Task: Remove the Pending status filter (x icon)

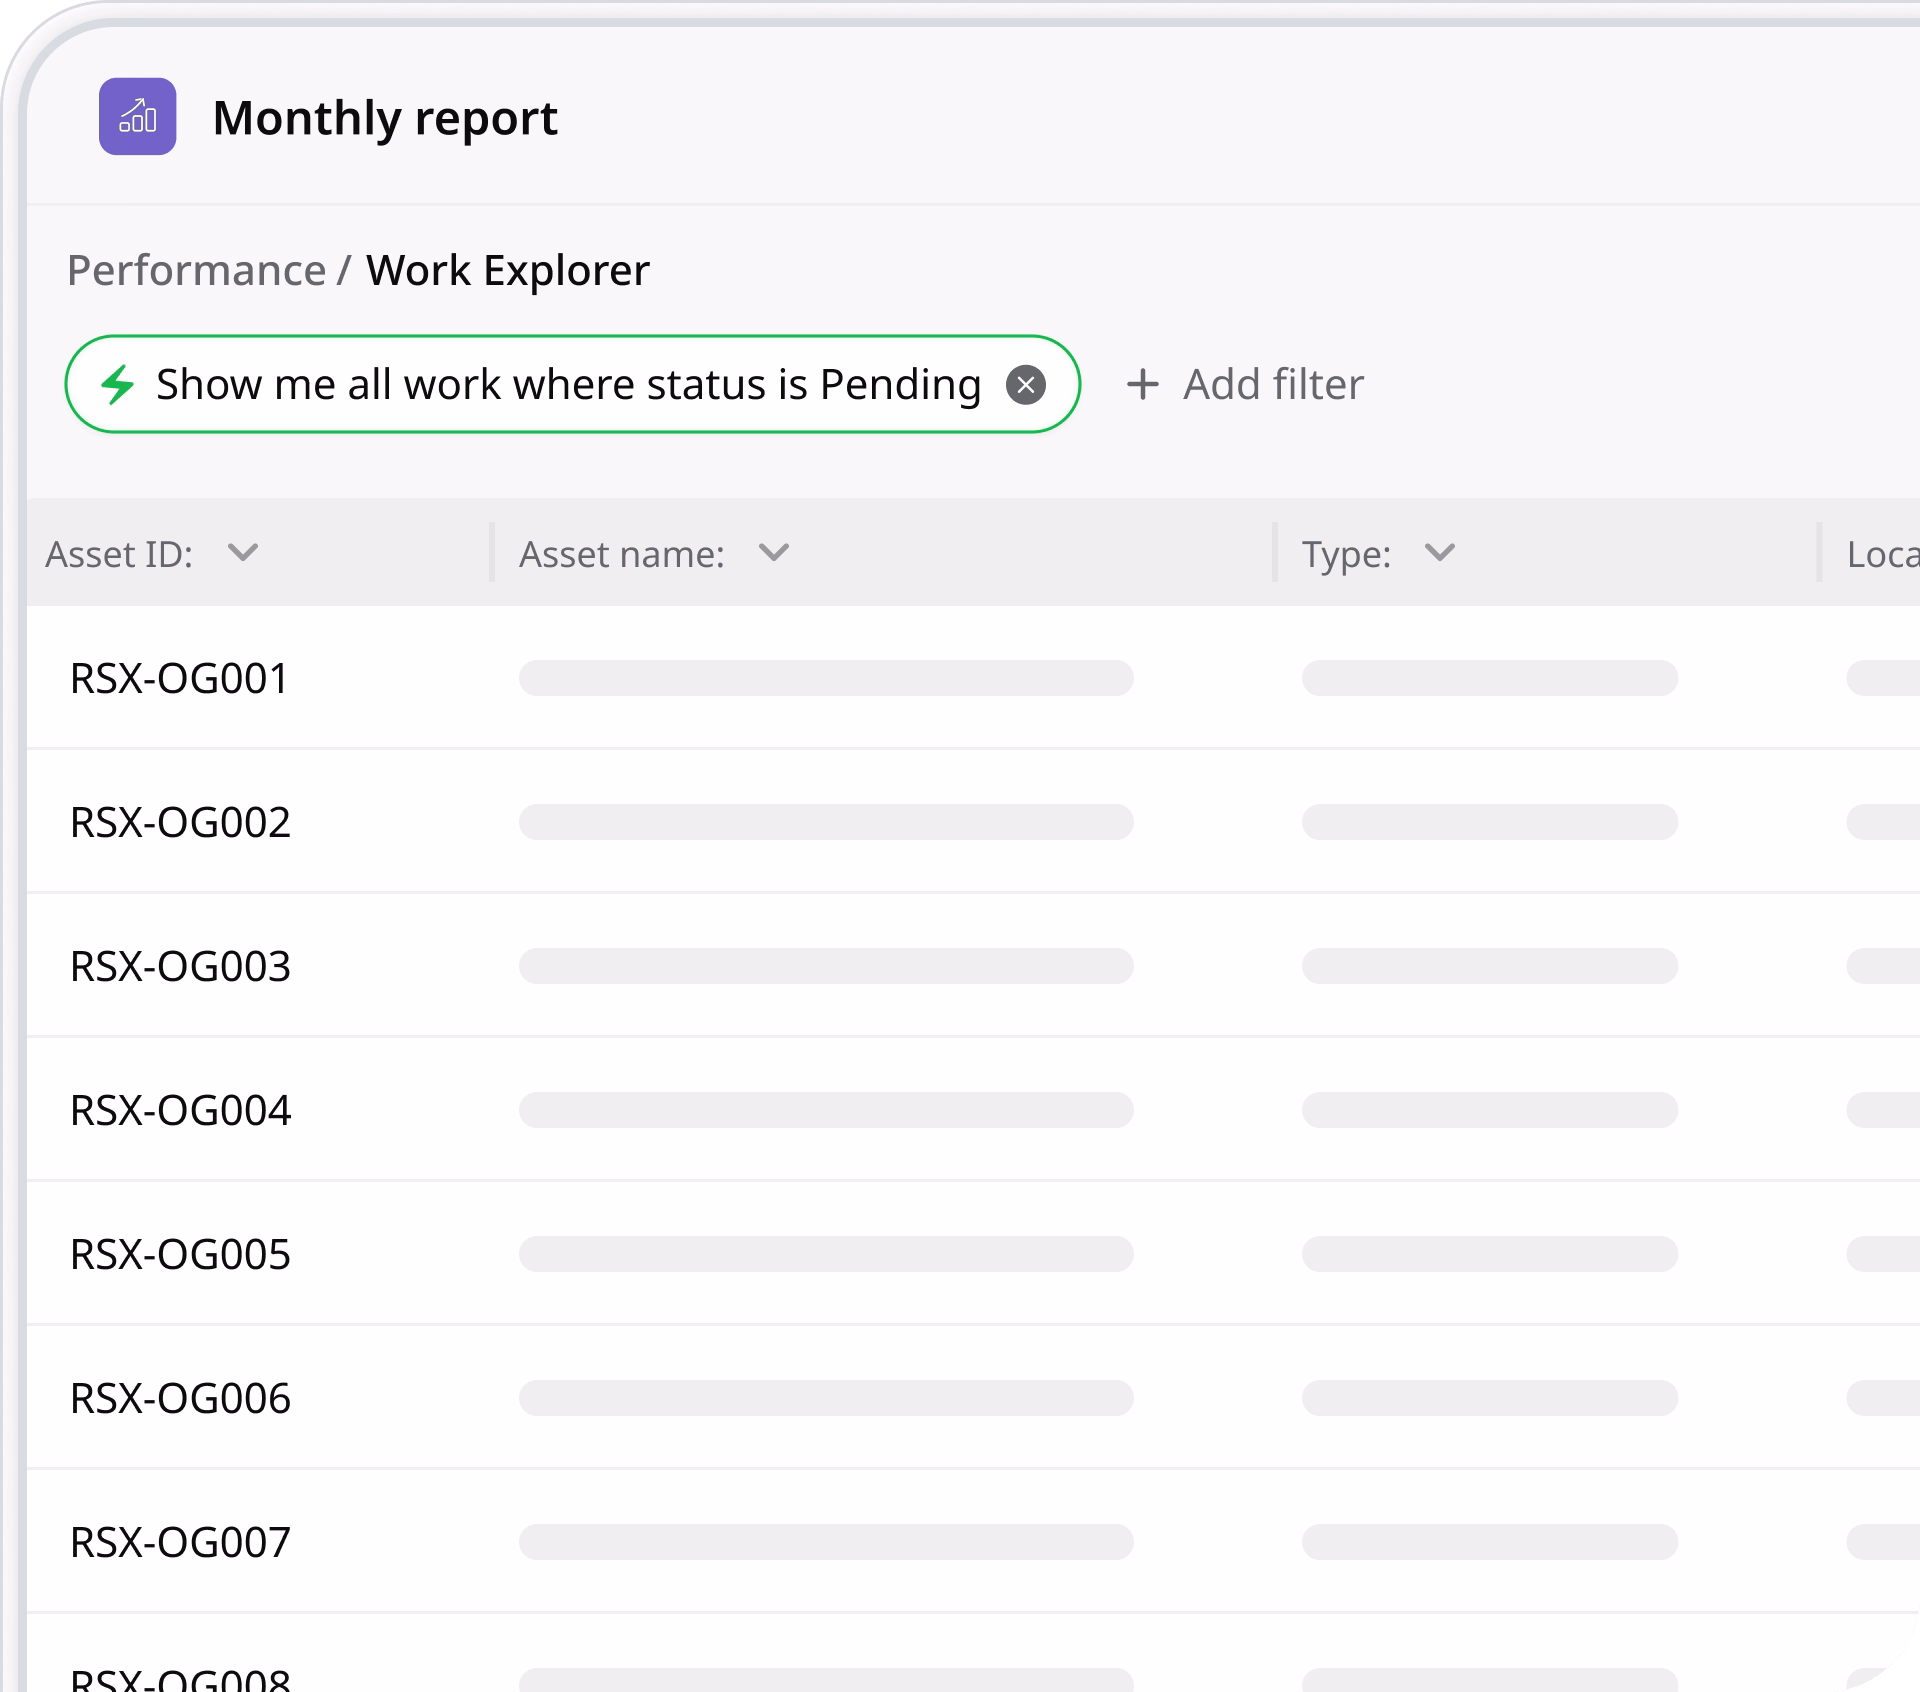Action: click(x=1025, y=385)
